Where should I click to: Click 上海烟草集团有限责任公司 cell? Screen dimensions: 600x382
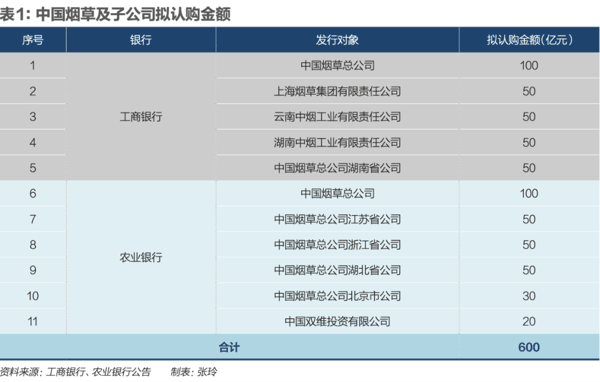pos(338,91)
